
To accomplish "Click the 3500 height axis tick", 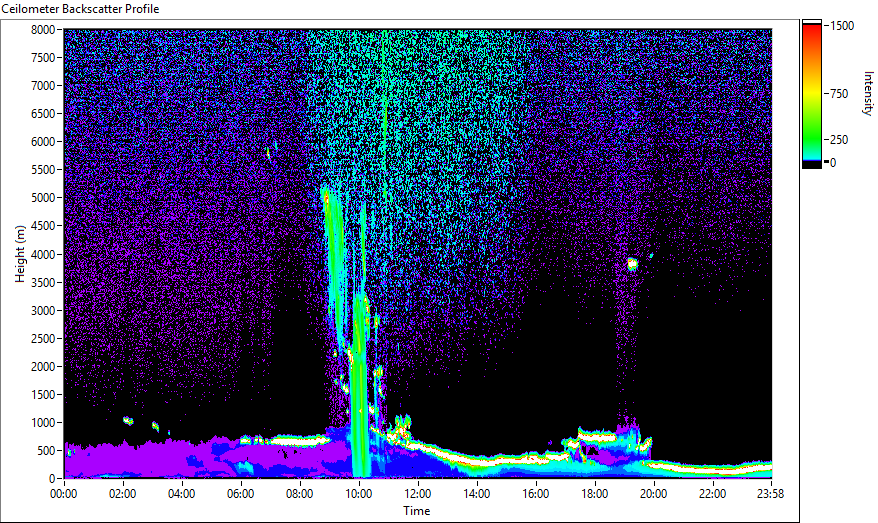I will (43, 282).
